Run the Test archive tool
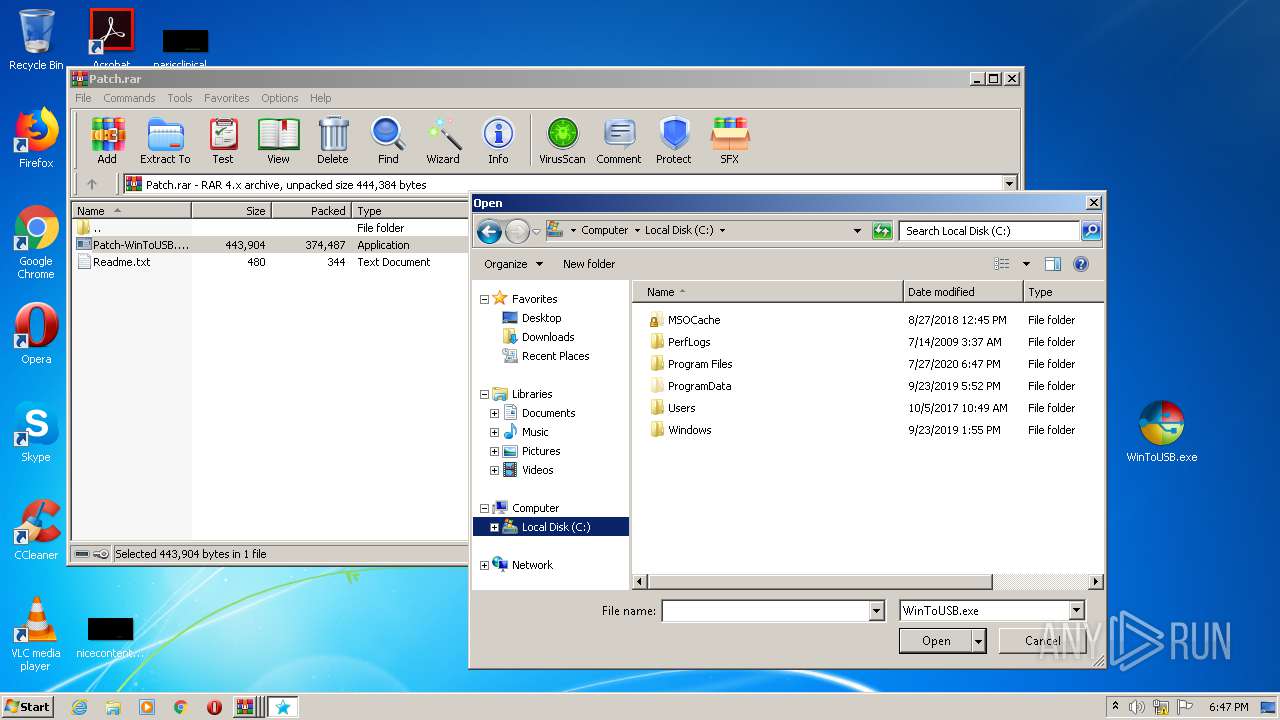Screen dimensions: 1280x720 223,141
